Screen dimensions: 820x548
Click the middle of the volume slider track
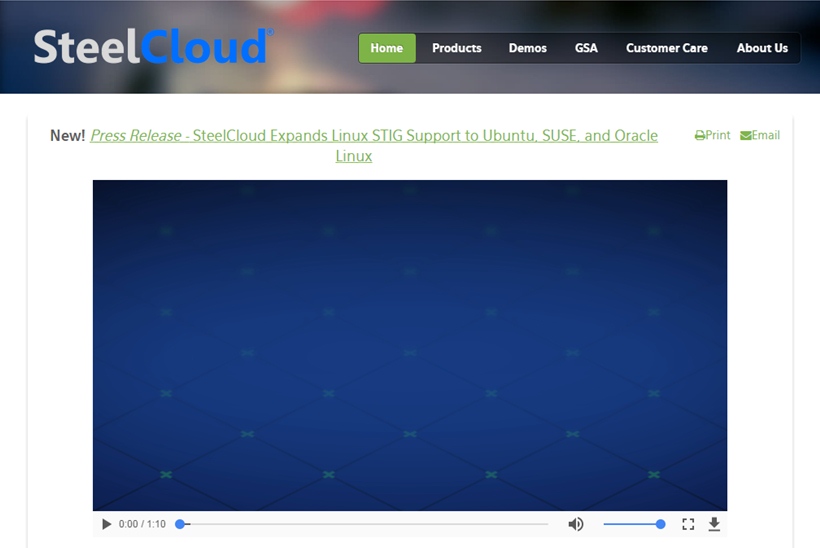tap(632, 524)
